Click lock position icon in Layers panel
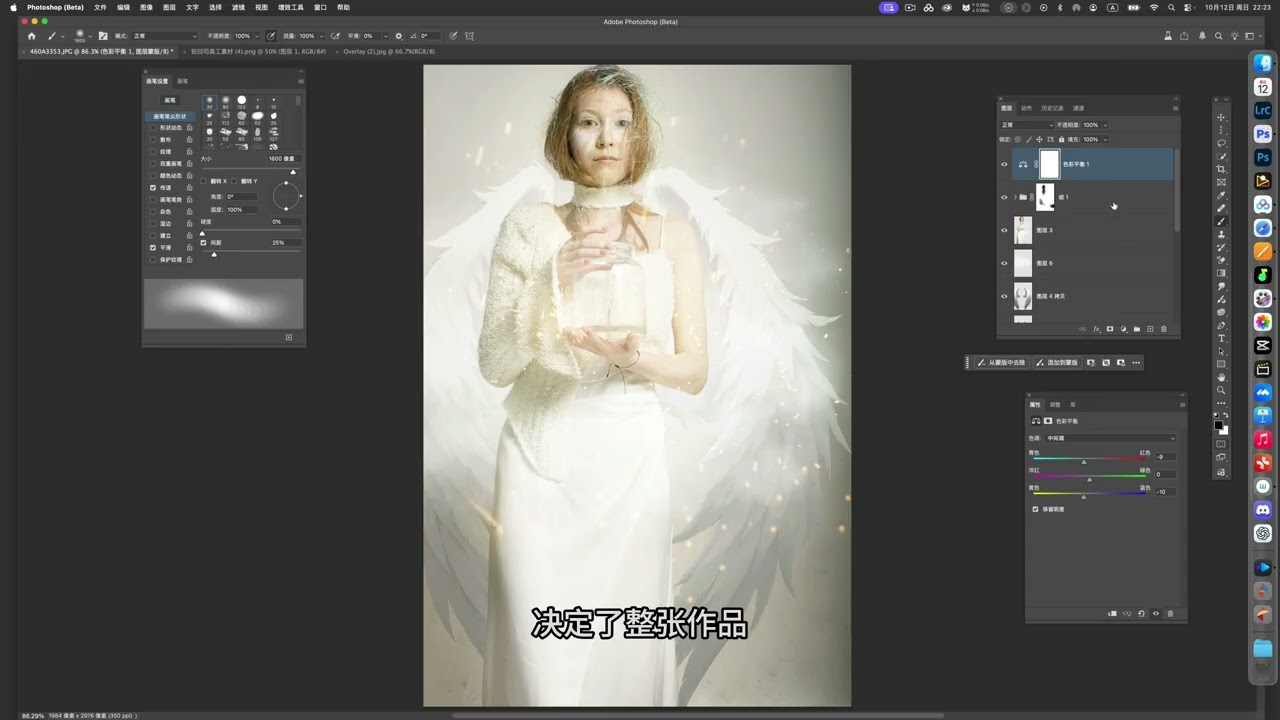The width and height of the screenshot is (1280, 720). point(1039,139)
